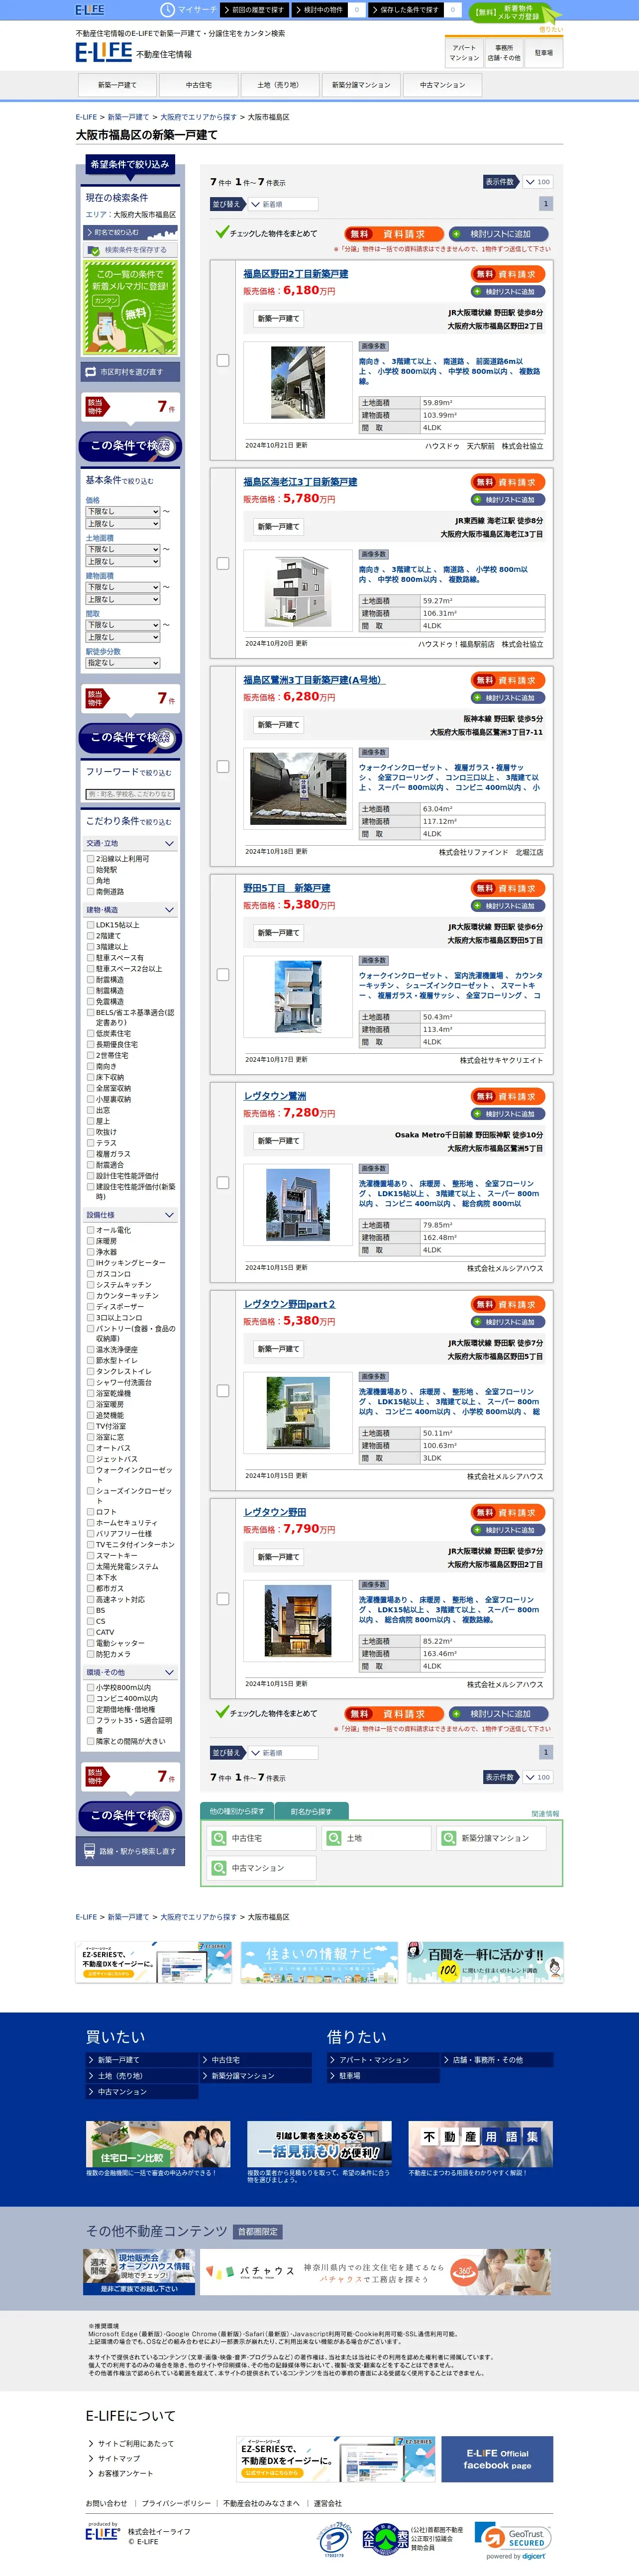Click the フリーワード search text field
Viewport: 639px width, 2576px height.
(130, 794)
